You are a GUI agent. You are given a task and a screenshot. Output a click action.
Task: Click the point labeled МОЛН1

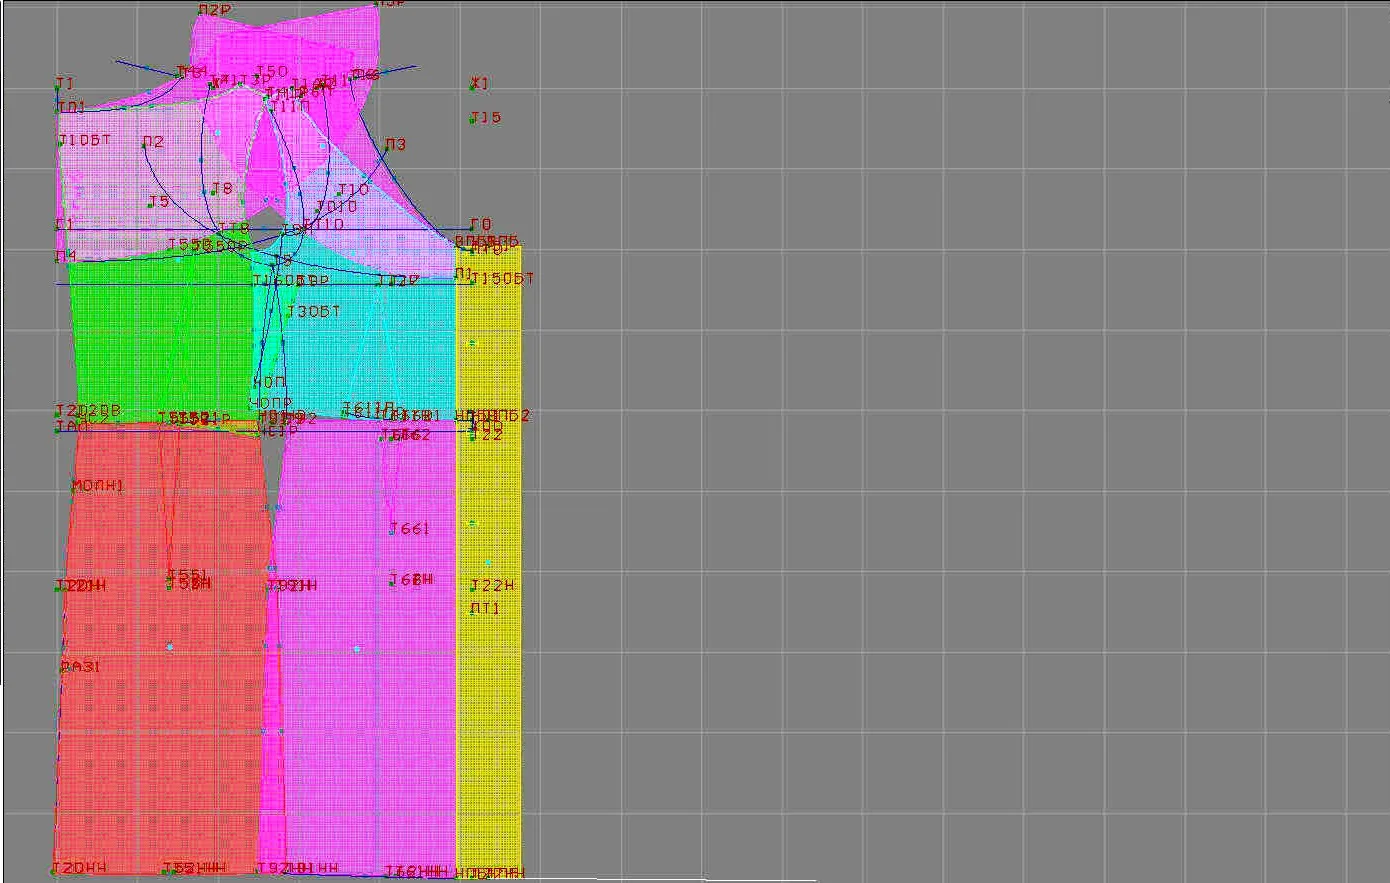tap(97, 486)
